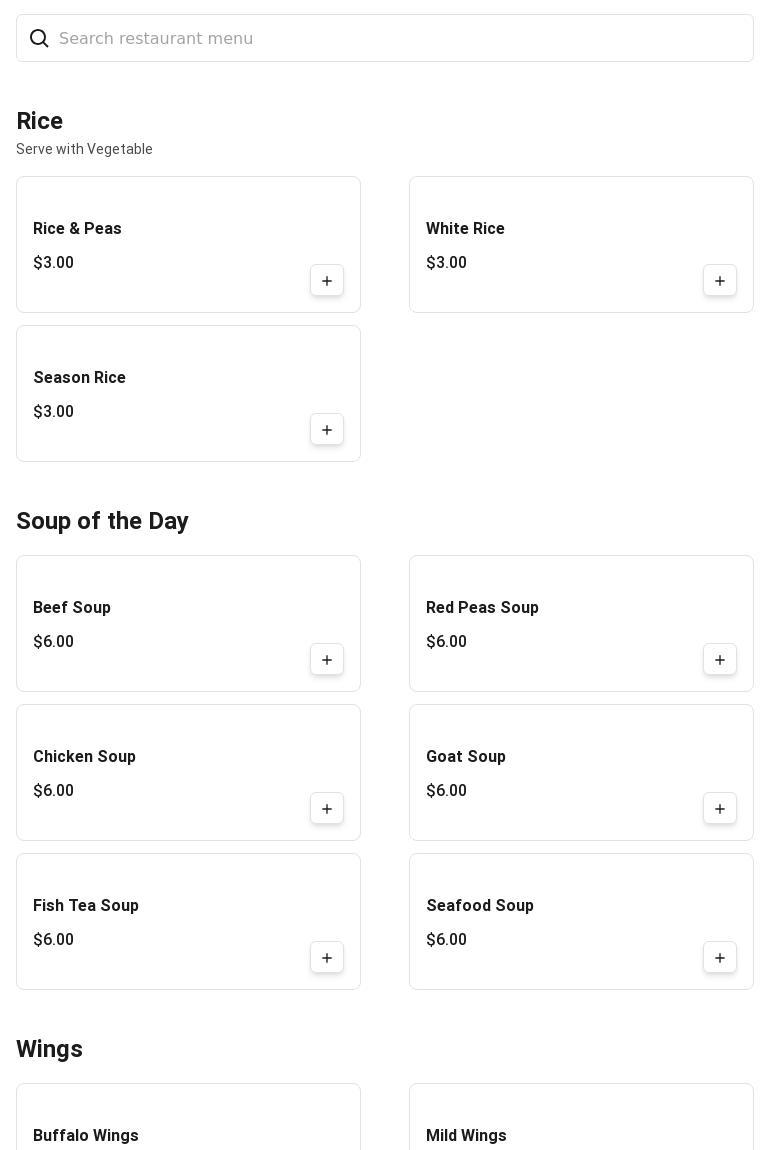Open the Goat Soup item name
The image size is (770, 1150).
tap(466, 757)
